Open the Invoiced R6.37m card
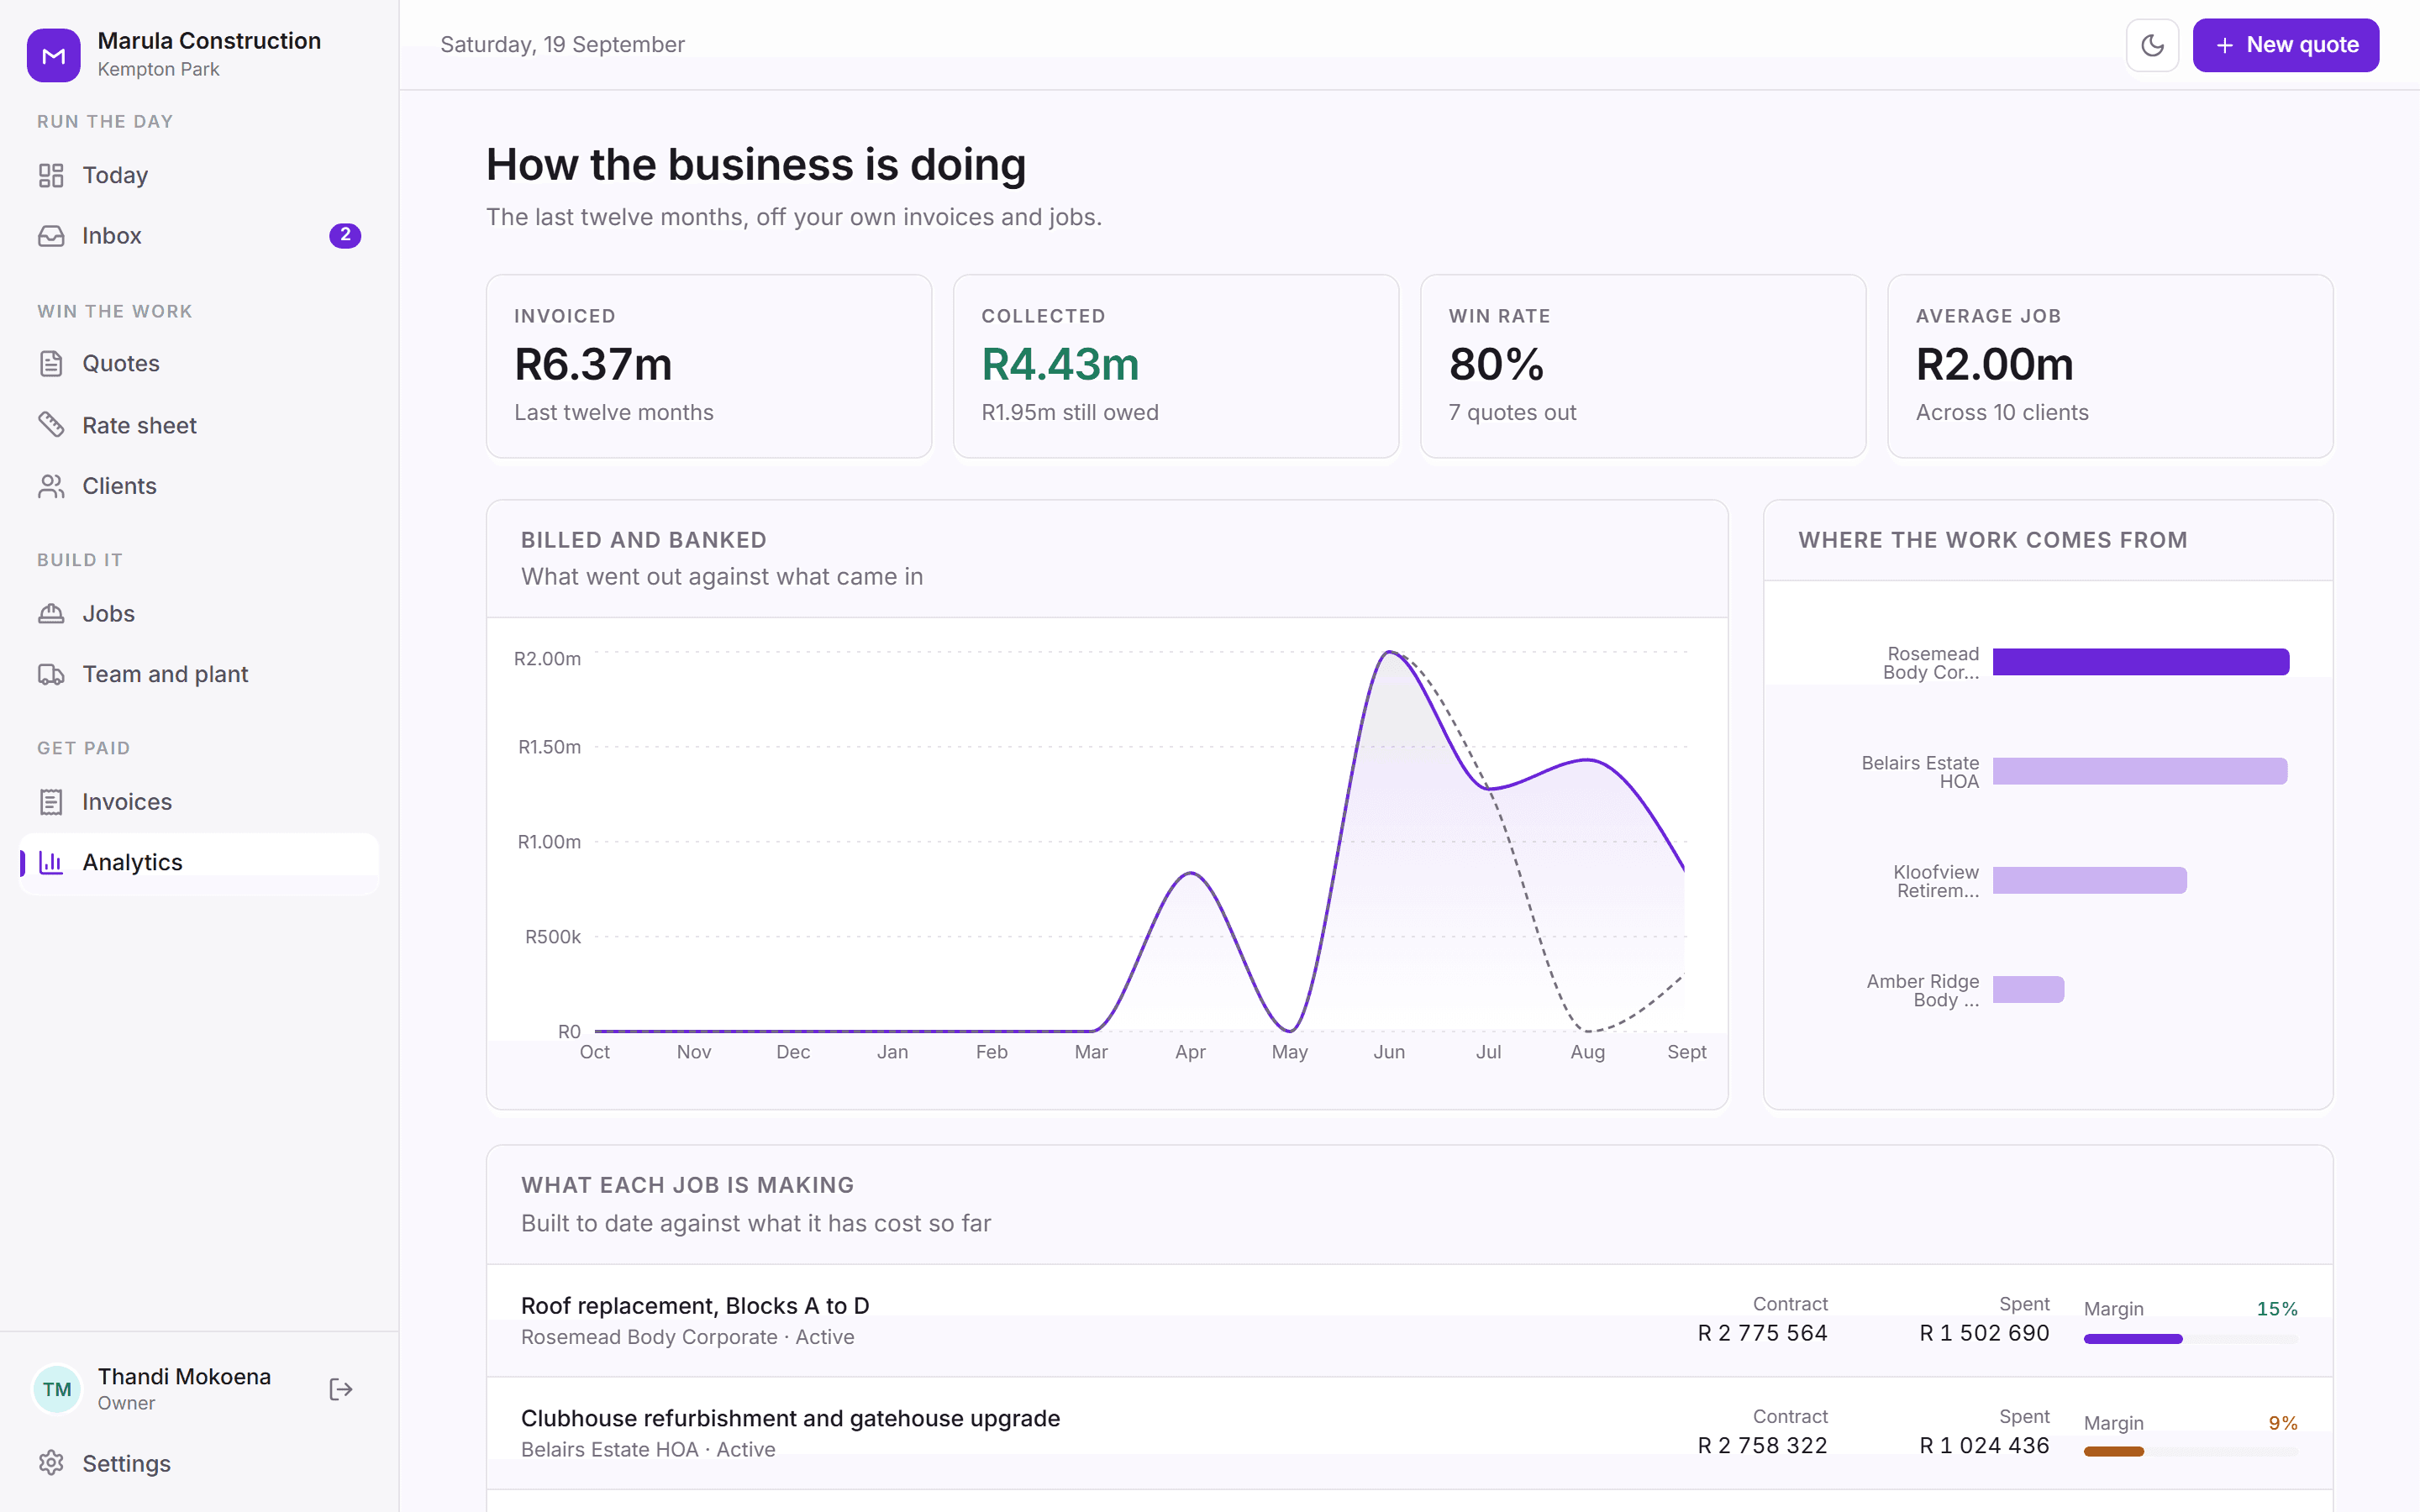This screenshot has width=2420, height=1512. 708,366
